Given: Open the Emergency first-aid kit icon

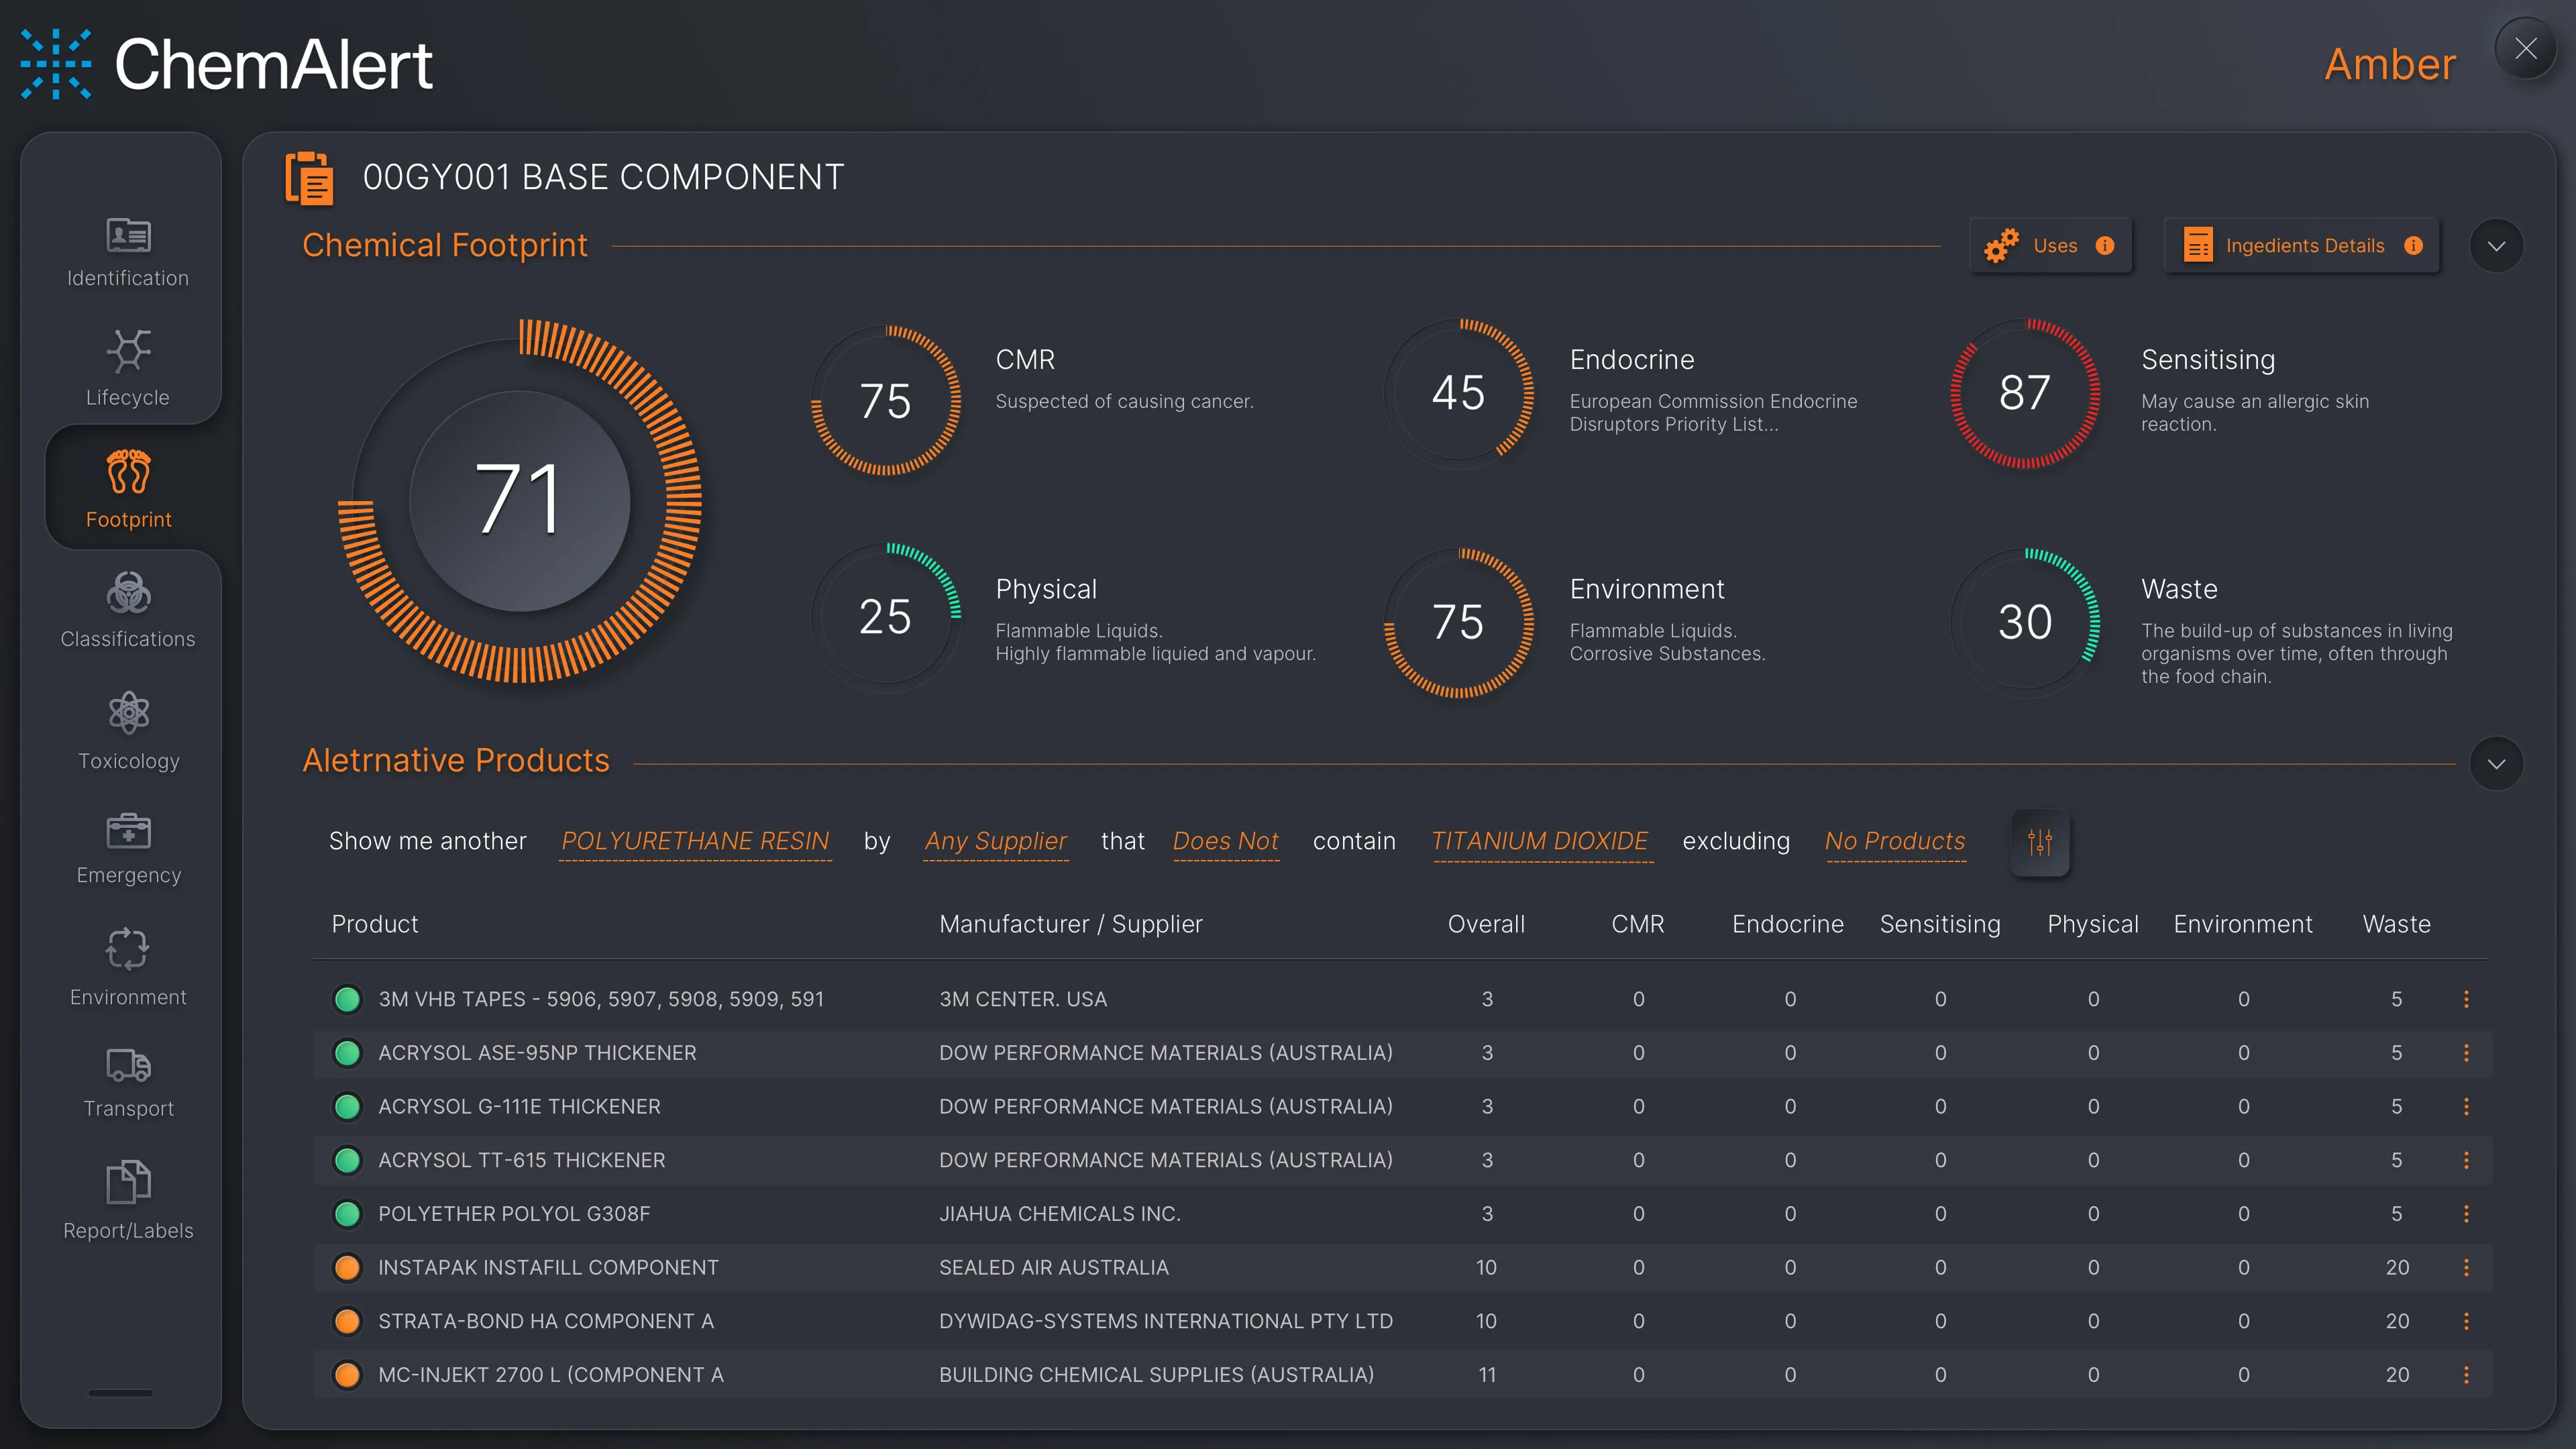Looking at the screenshot, I should [128, 831].
